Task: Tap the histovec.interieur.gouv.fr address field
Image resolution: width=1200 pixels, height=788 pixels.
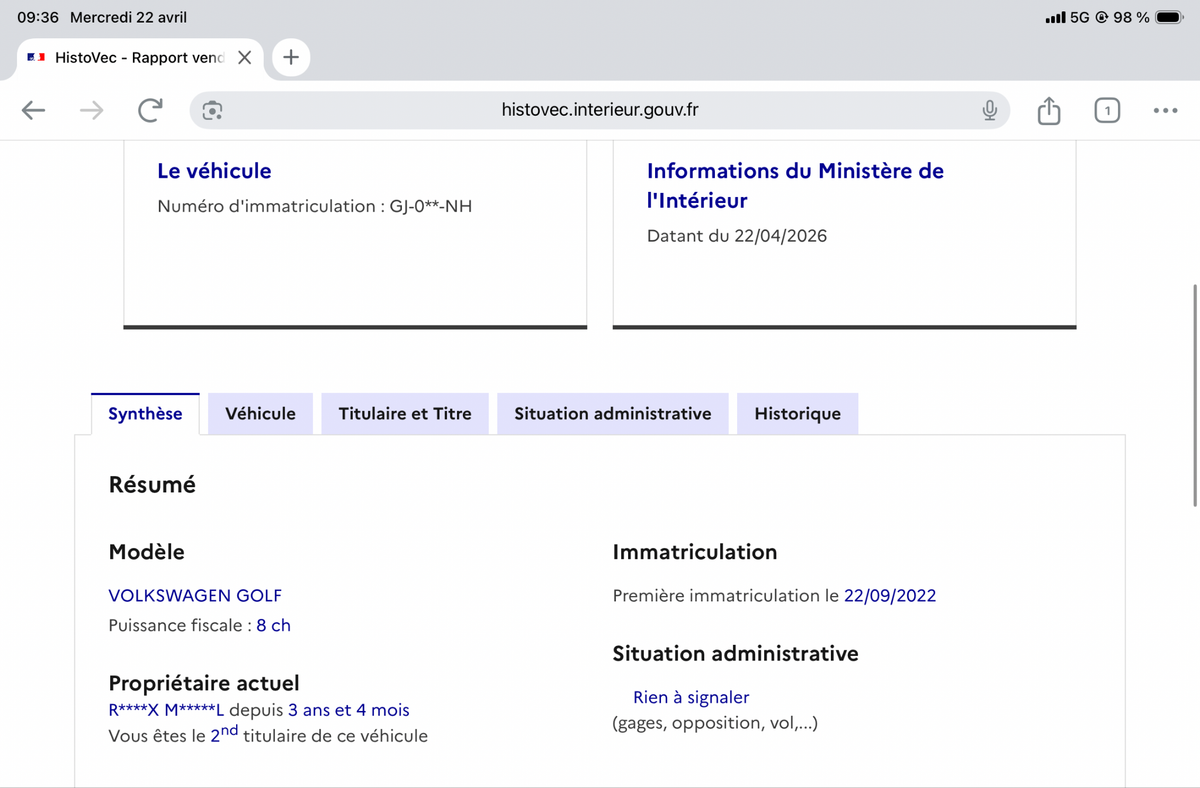Action: click(600, 110)
